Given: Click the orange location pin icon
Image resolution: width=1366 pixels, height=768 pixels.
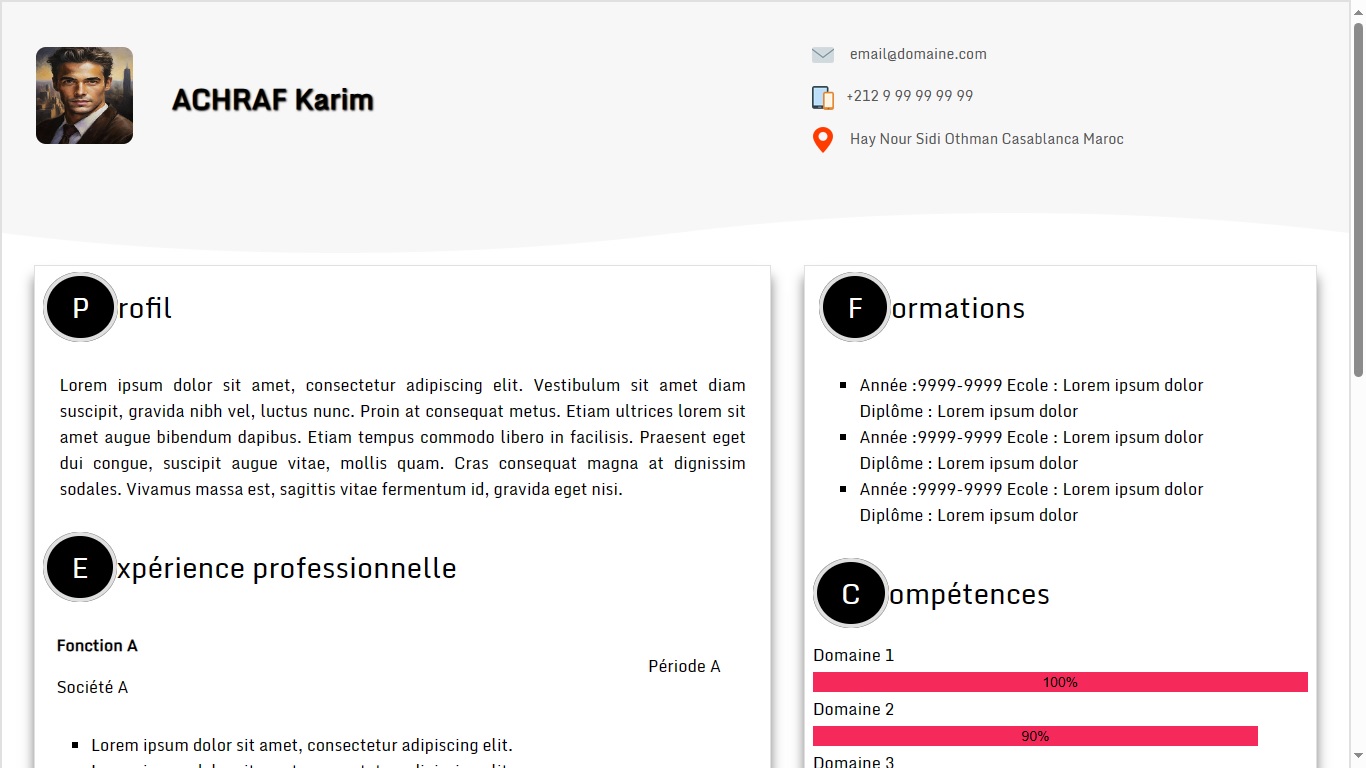Looking at the screenshot, I should 822,140.
